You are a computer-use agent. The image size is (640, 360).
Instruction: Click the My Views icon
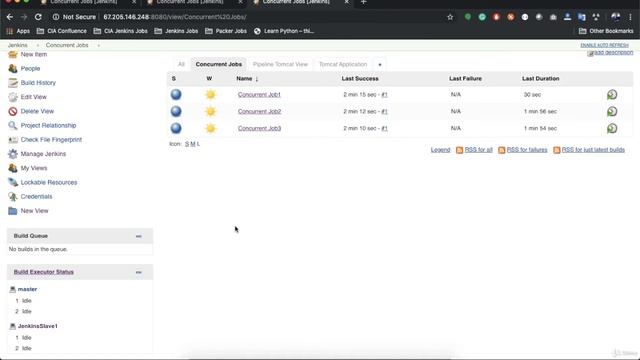pos(13,168)
